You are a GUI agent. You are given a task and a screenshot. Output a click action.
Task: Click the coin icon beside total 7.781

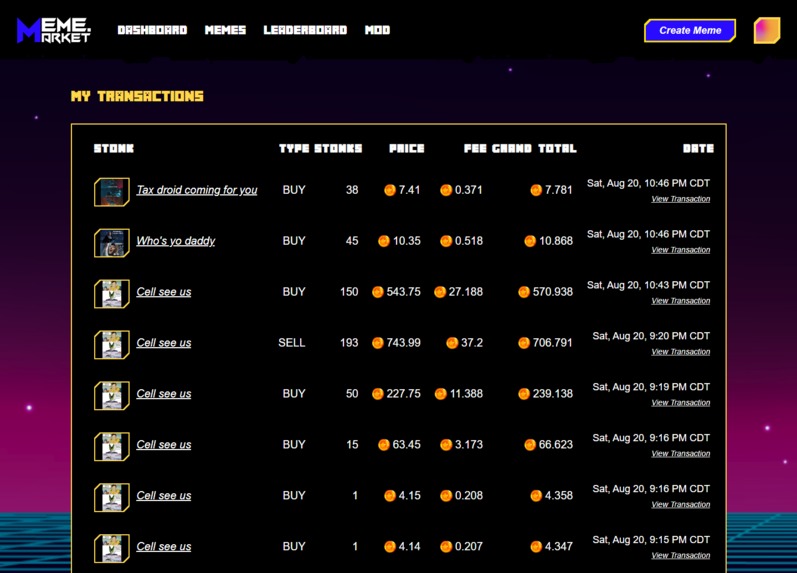point(536,190)
